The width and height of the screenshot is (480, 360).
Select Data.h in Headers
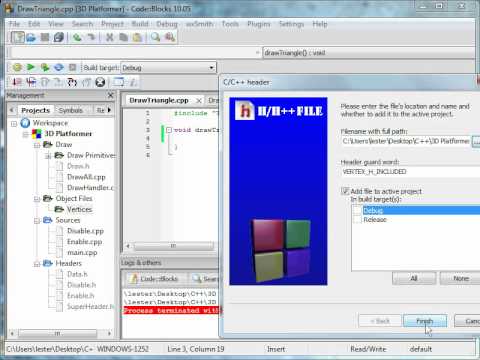77,274
